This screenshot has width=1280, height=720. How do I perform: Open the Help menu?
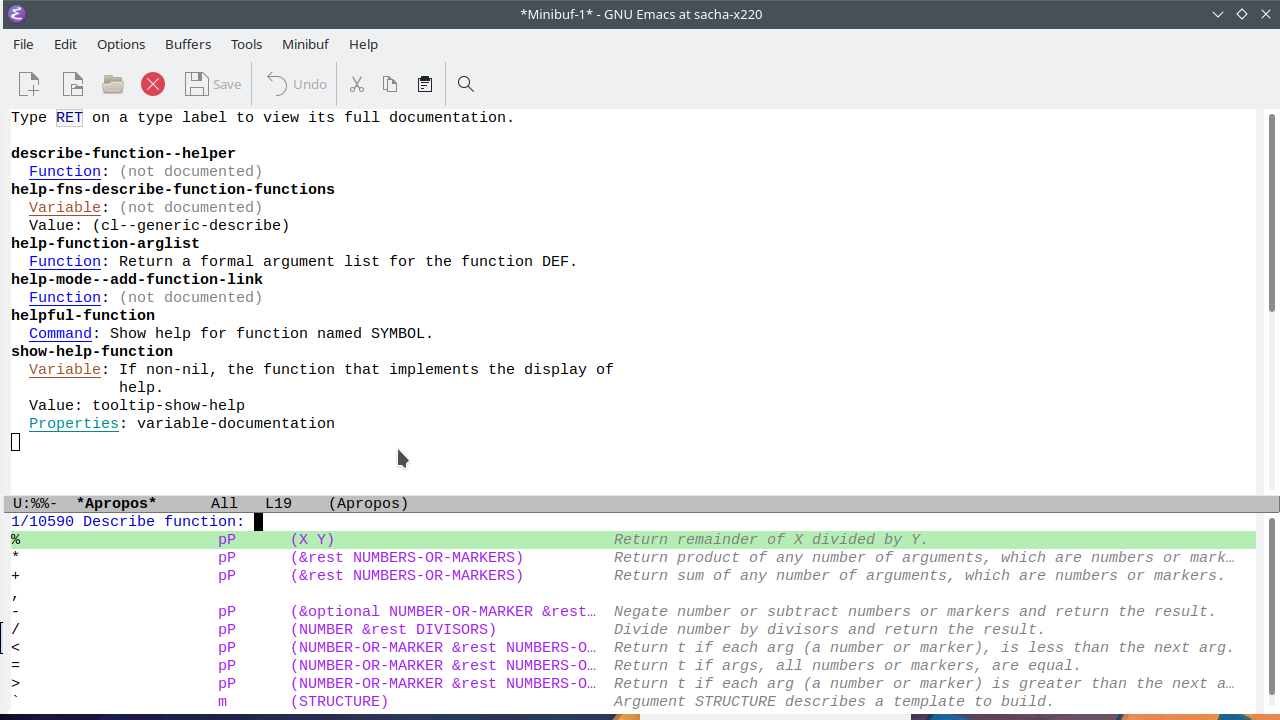coord(363,44)
